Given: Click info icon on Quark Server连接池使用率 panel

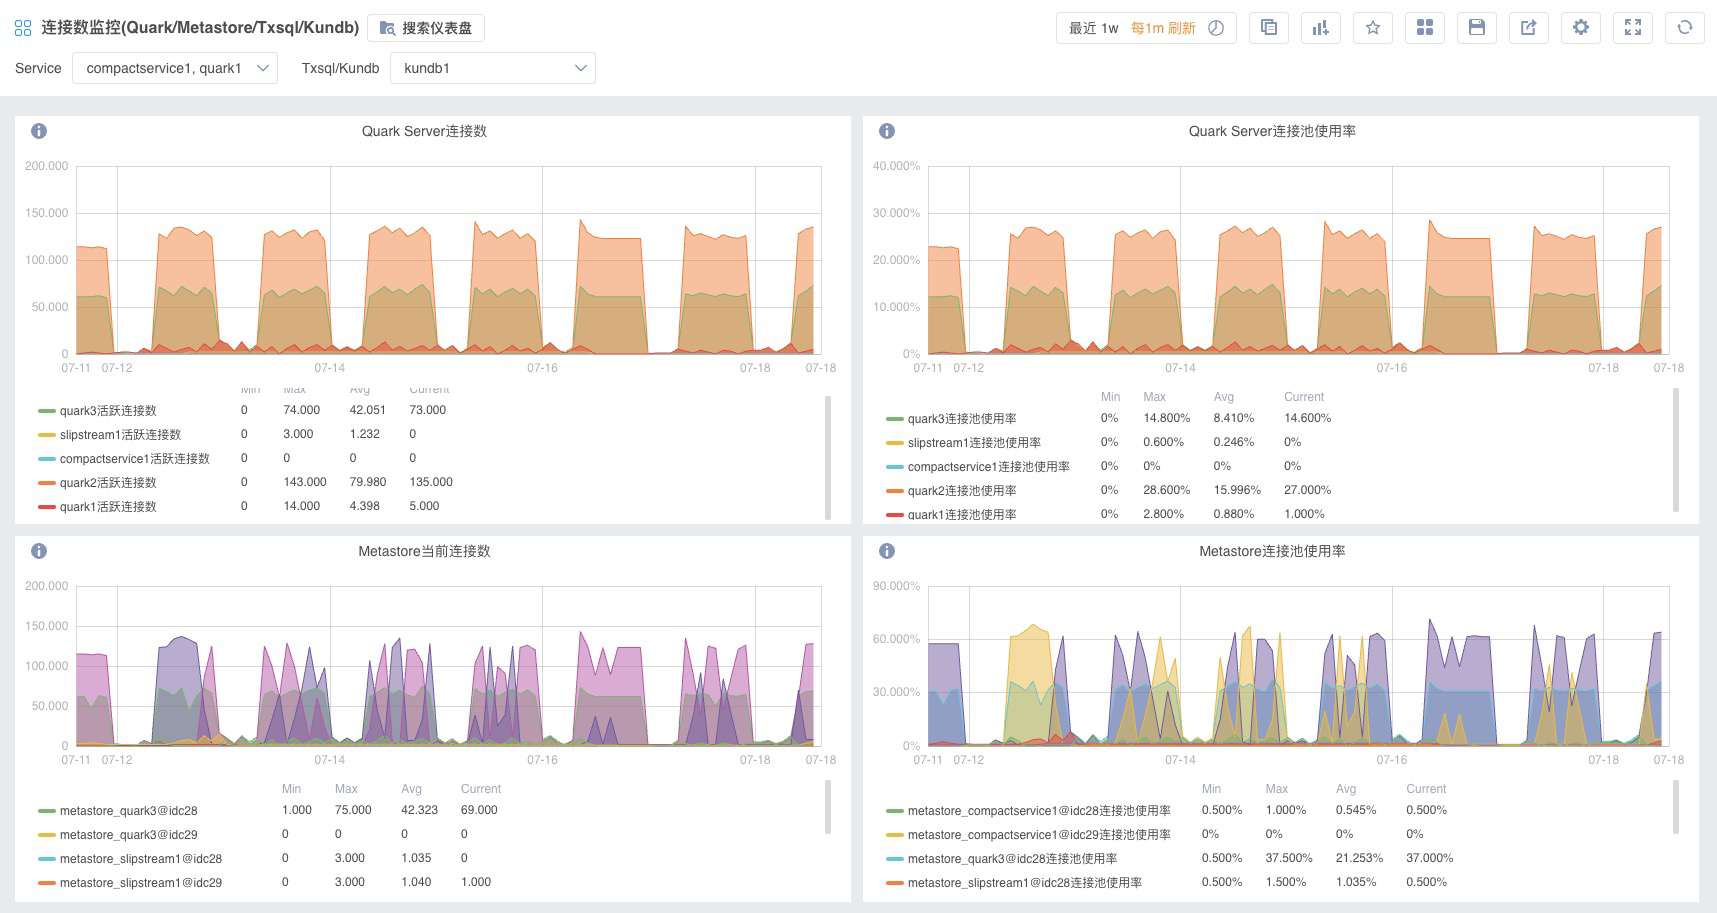Looking at the screenshot, I should tap(887, 131).
